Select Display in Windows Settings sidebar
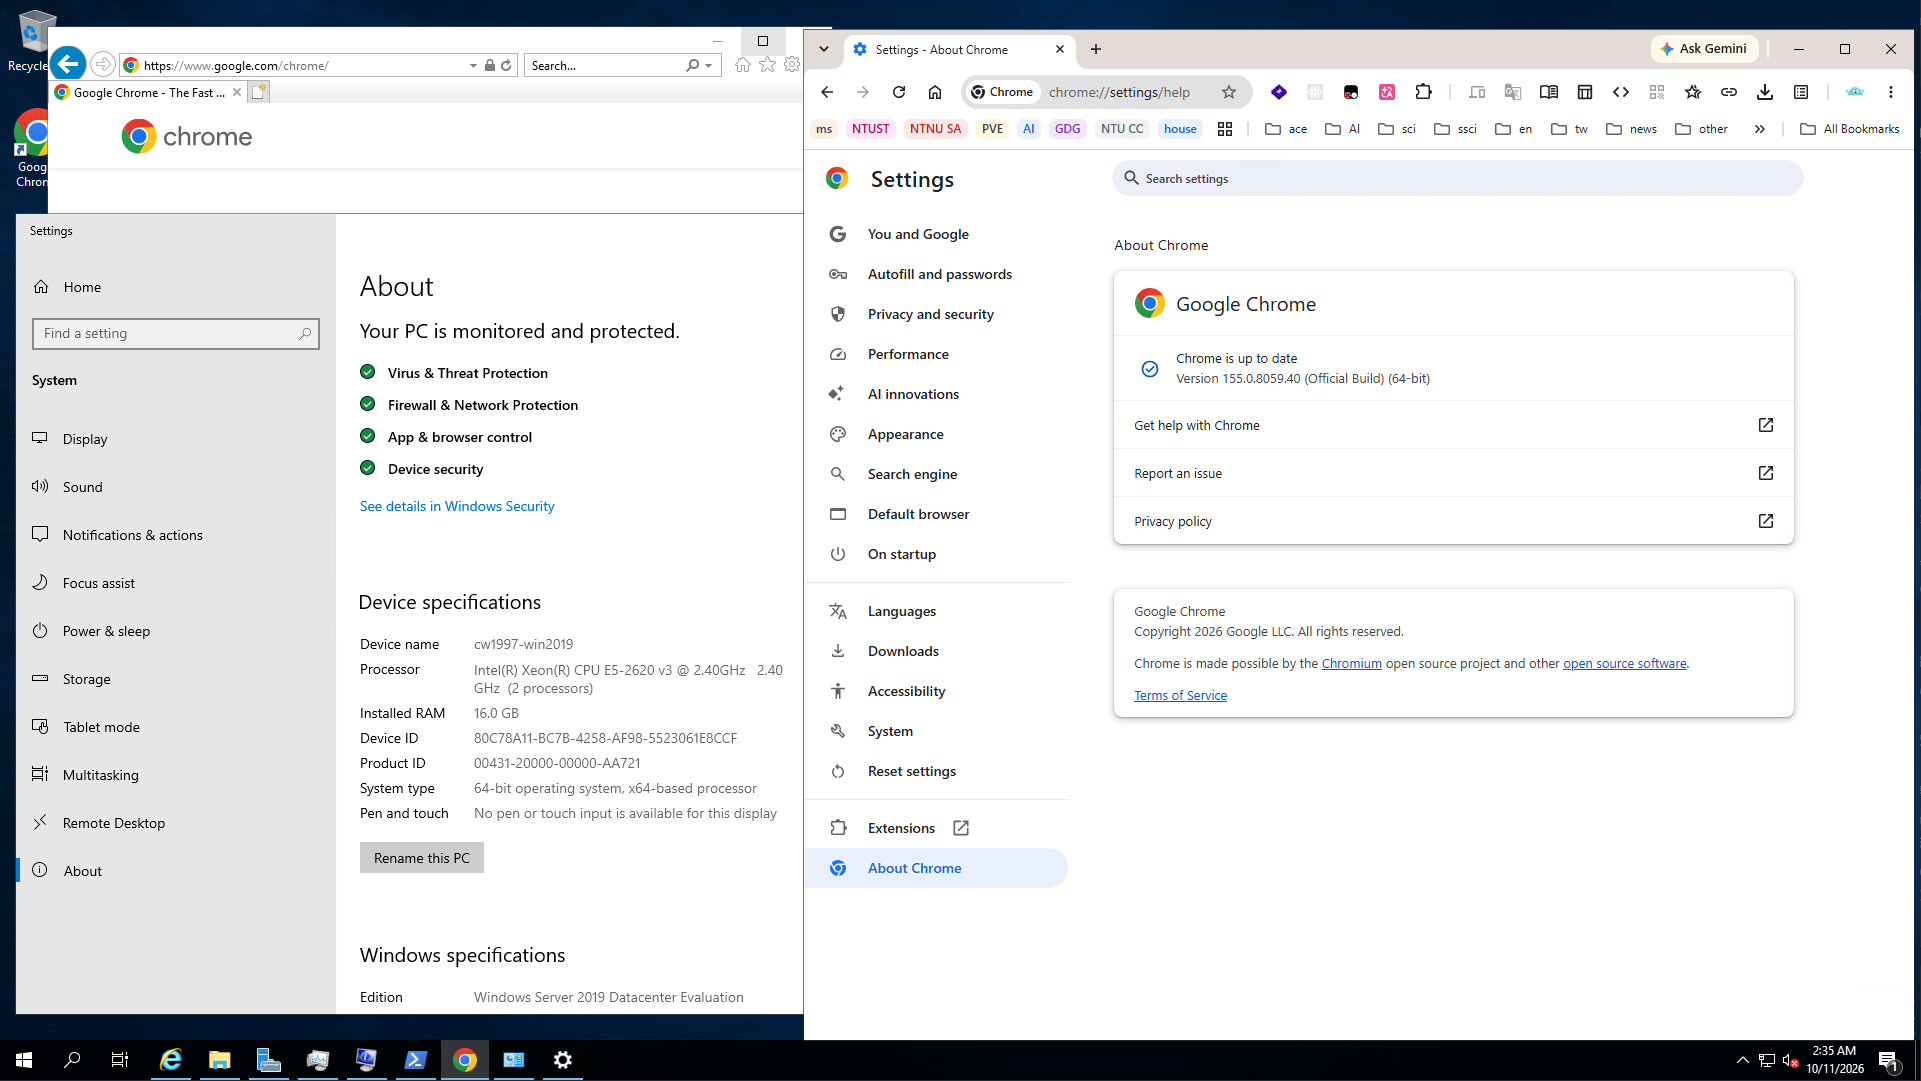1921x1081 pixels. point(176,439)
